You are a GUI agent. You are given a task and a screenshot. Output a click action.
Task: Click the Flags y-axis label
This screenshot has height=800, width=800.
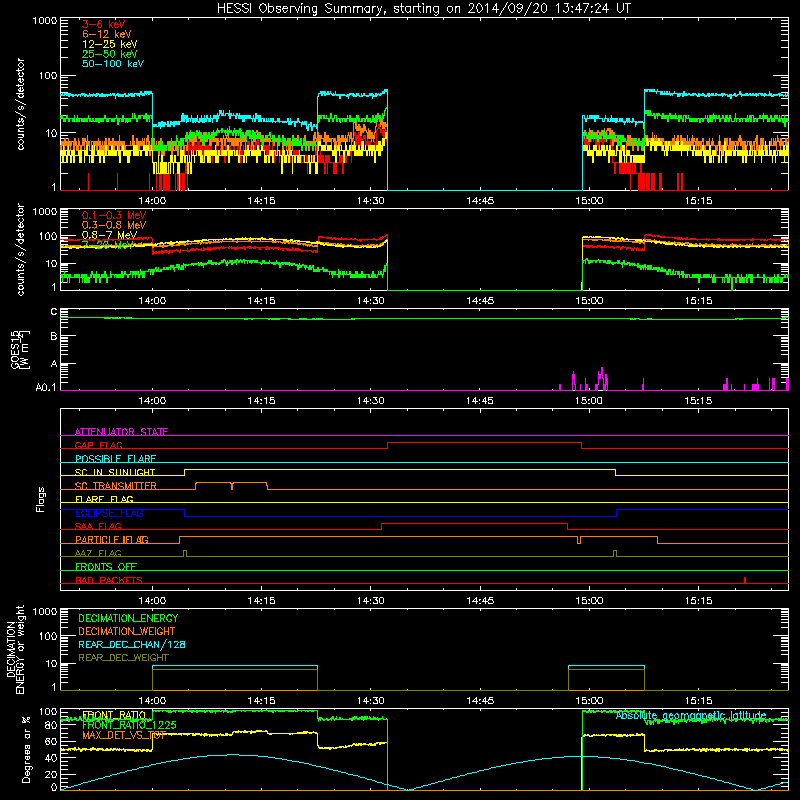coord(41,499)
